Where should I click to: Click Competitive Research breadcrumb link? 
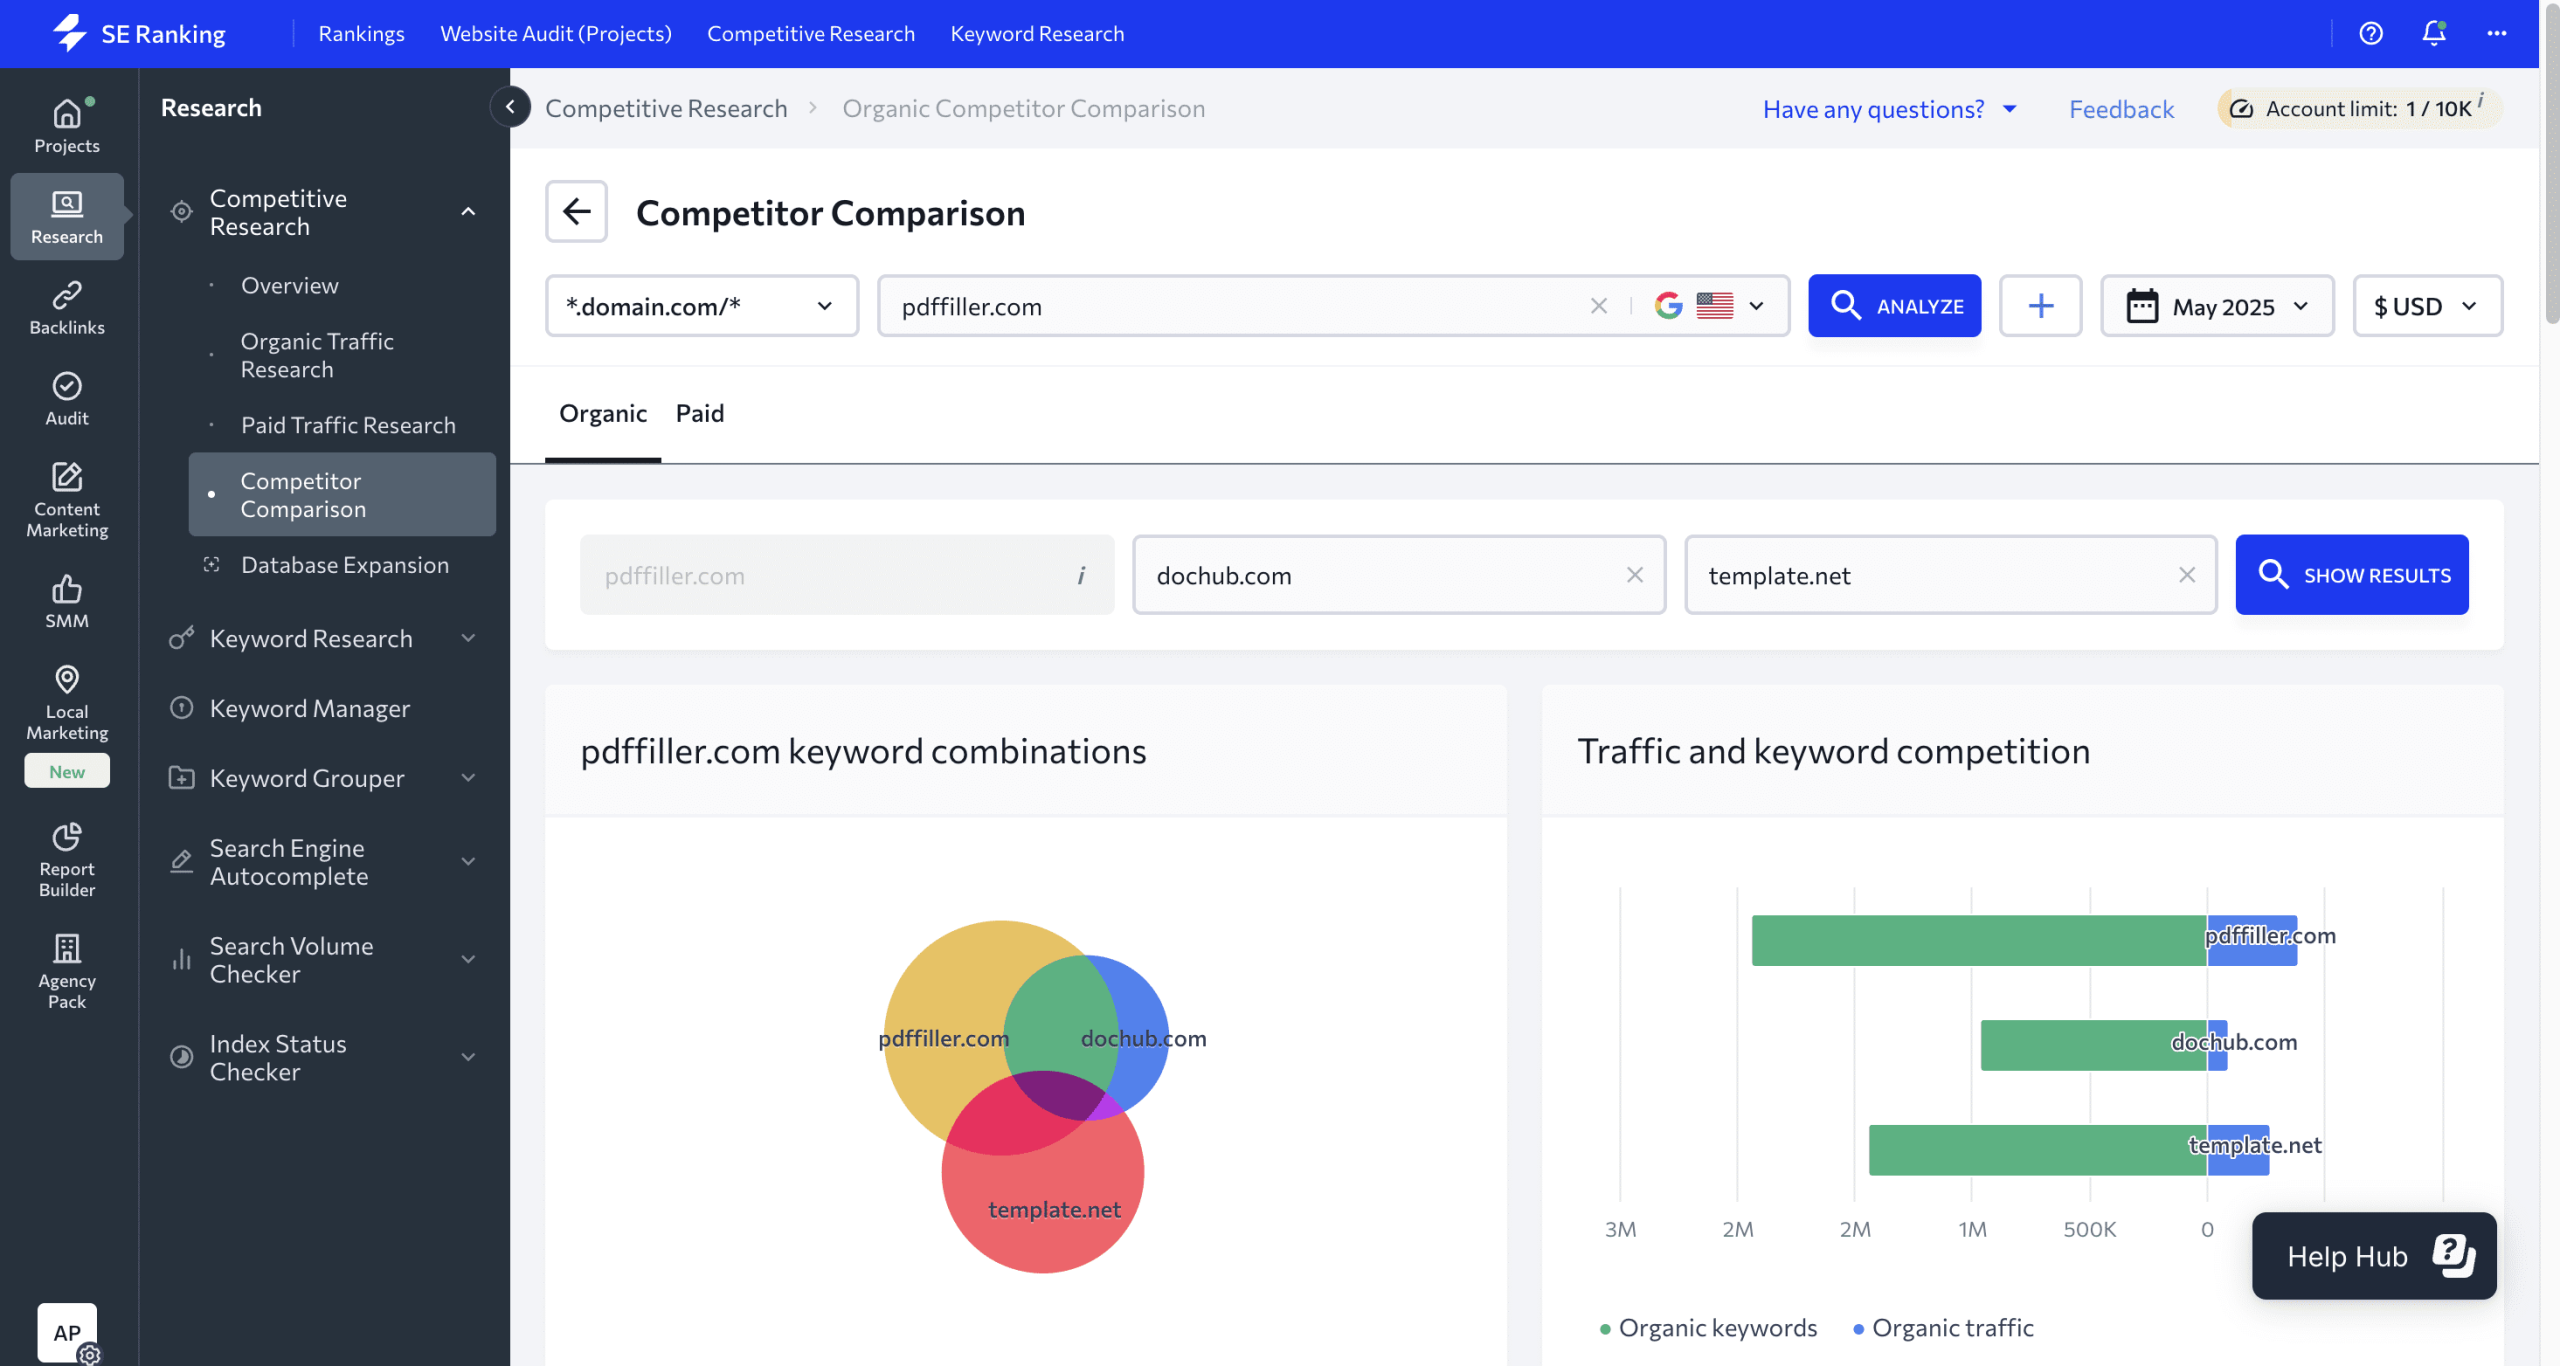pyautogui.click(x=666, y=108)
